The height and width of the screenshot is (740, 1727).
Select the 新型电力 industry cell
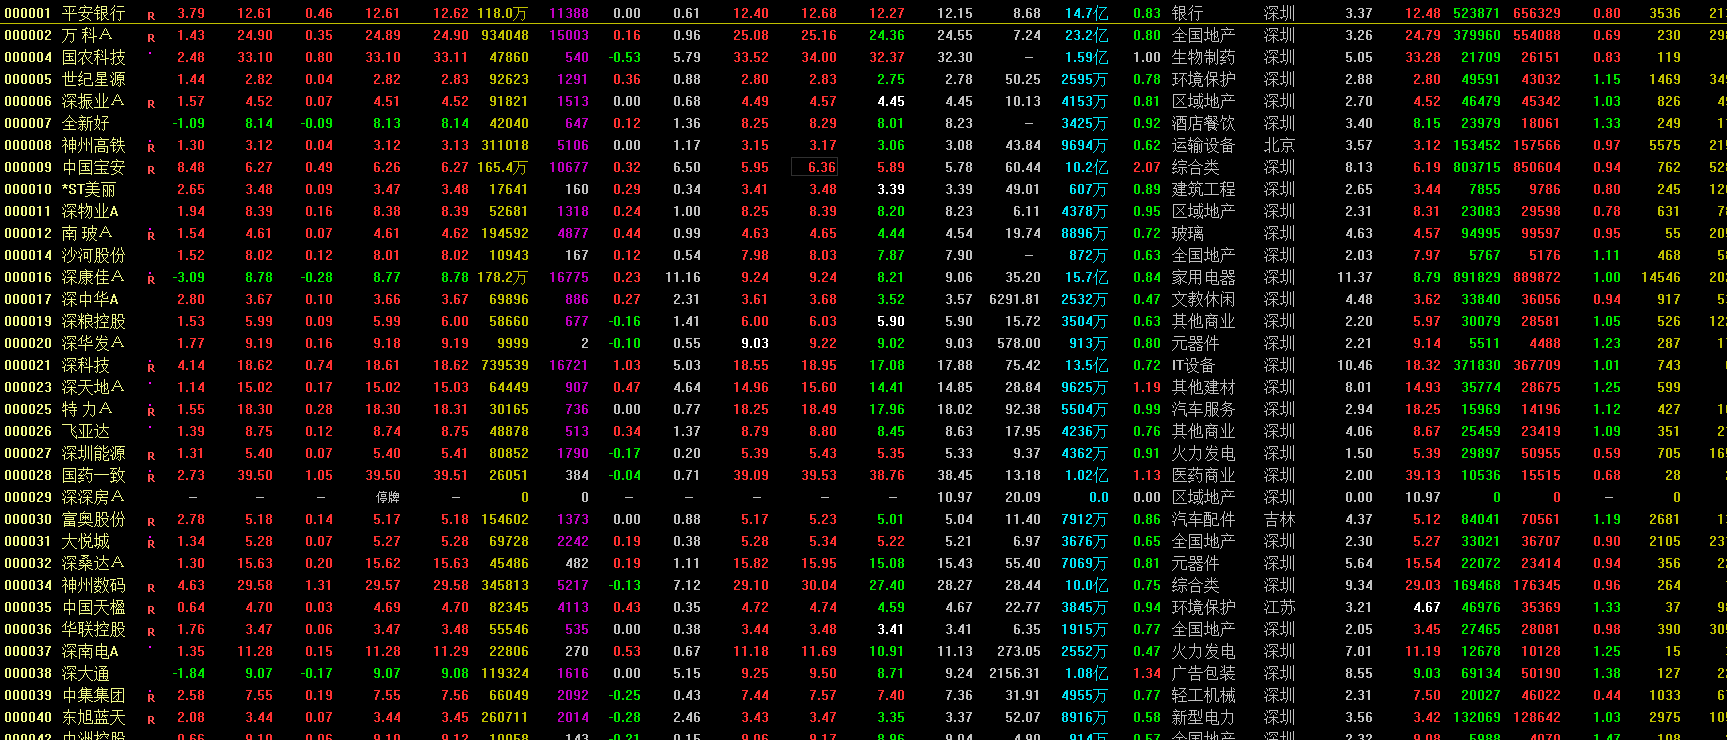(1203, 717)
